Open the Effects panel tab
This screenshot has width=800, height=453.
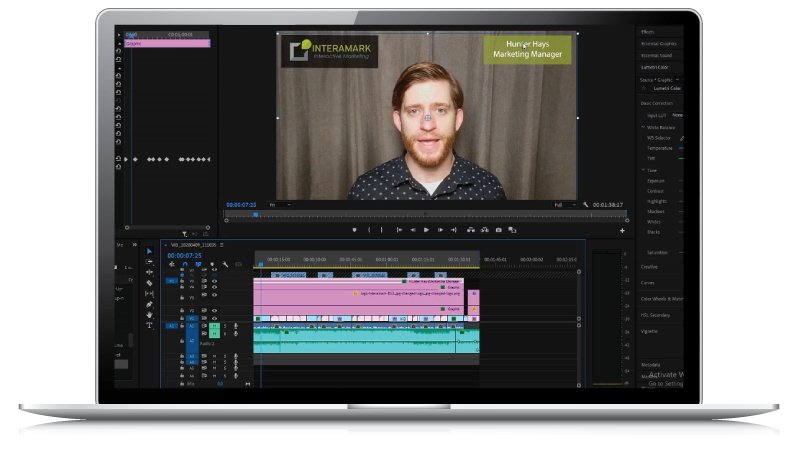pos(647,32)
